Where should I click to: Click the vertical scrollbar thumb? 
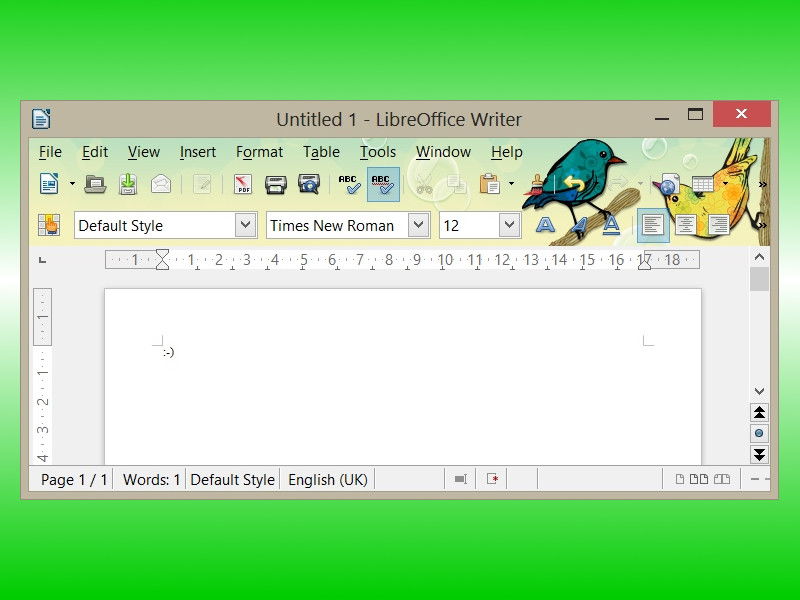point(759,279)
